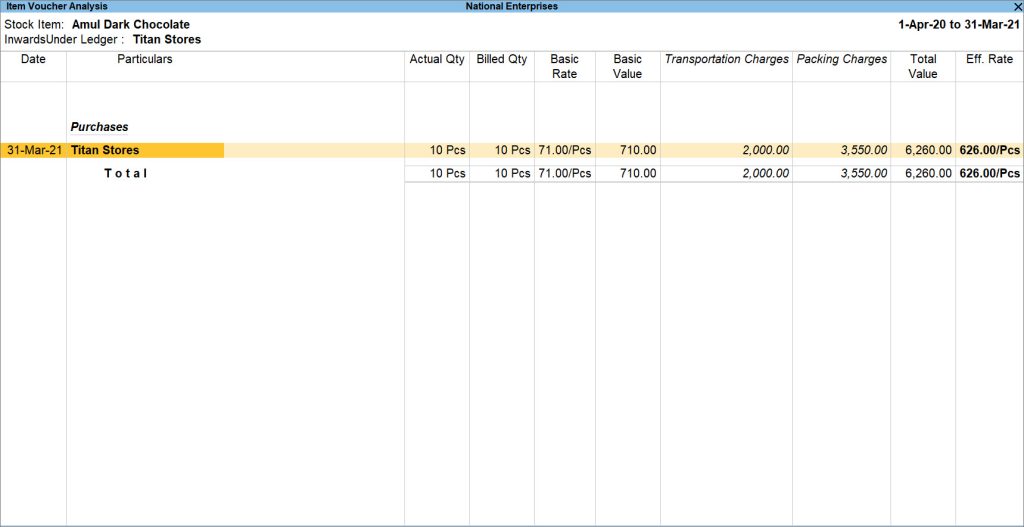Close the Item Voucher Analysis window
Image resolution: width=1024 pixels, height=527 pixels.
tap(1018, 6)
